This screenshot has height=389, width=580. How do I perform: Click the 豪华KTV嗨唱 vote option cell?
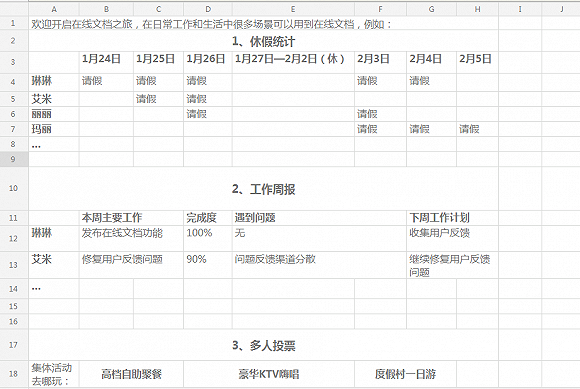coord(269,374)
